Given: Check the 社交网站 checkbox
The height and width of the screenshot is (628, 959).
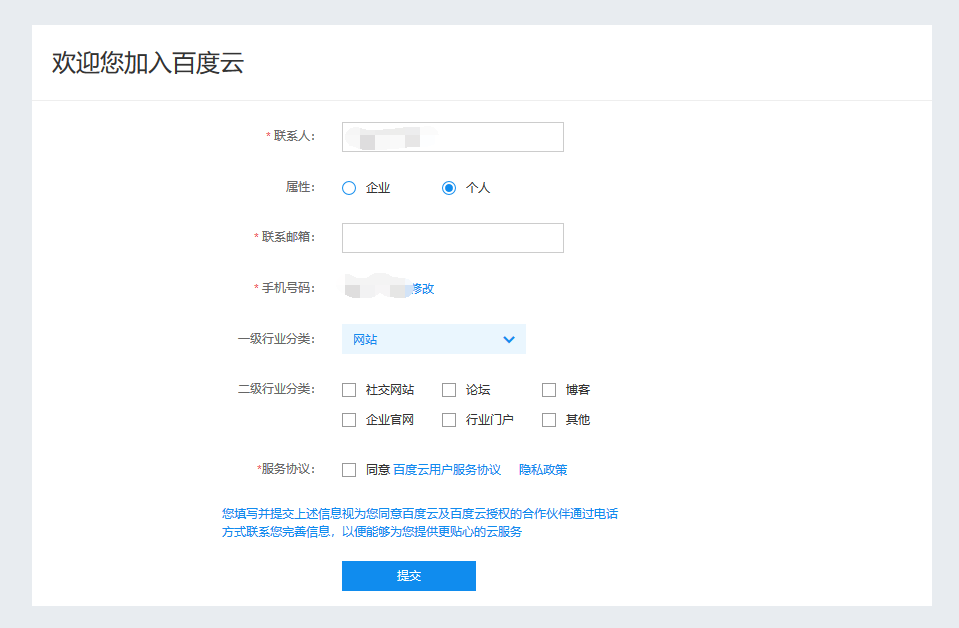Looking at the screenshot, I should pyautogui.click(x=349, y=390).
